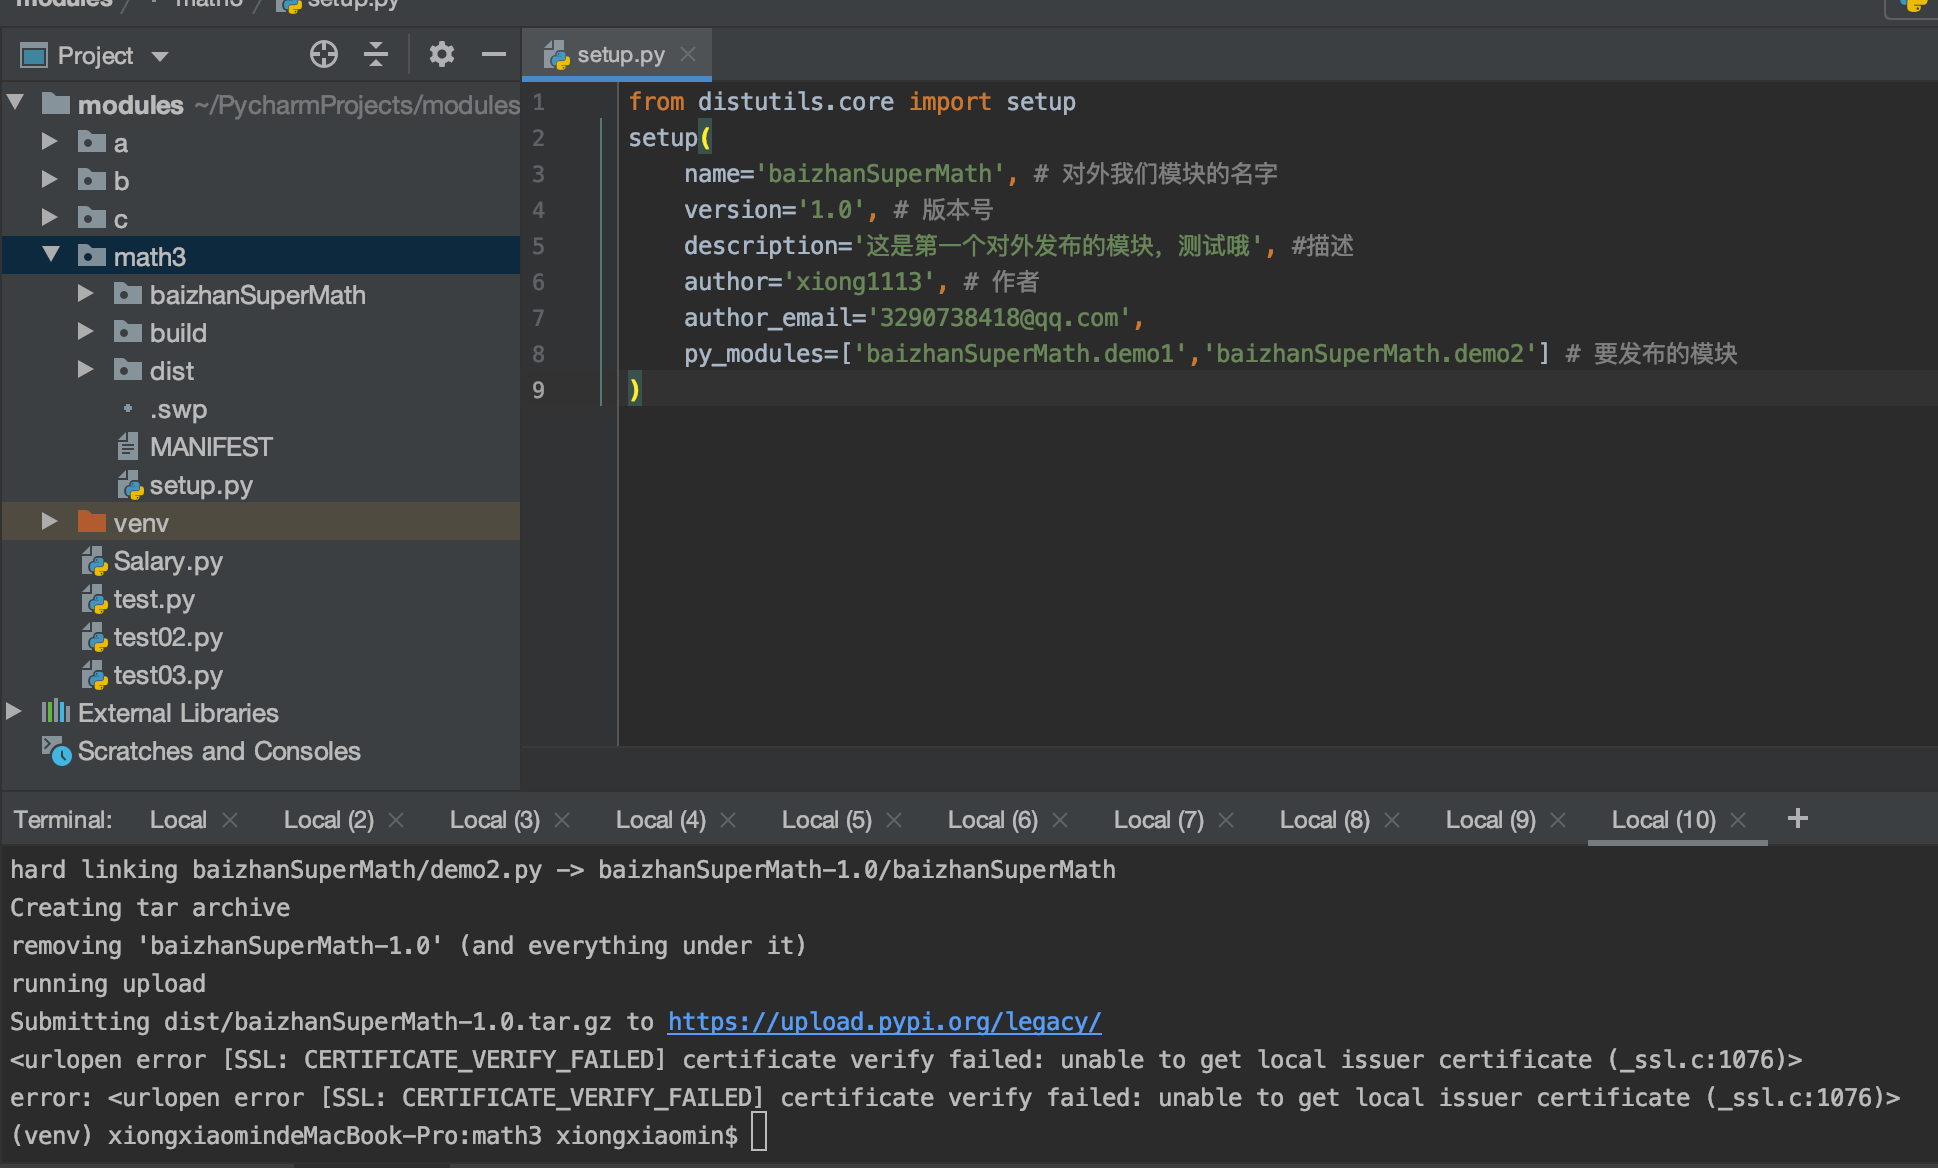Switch to terminal tab Local (9)
Screen dimensions: 1938x1168
[1490, 820]
